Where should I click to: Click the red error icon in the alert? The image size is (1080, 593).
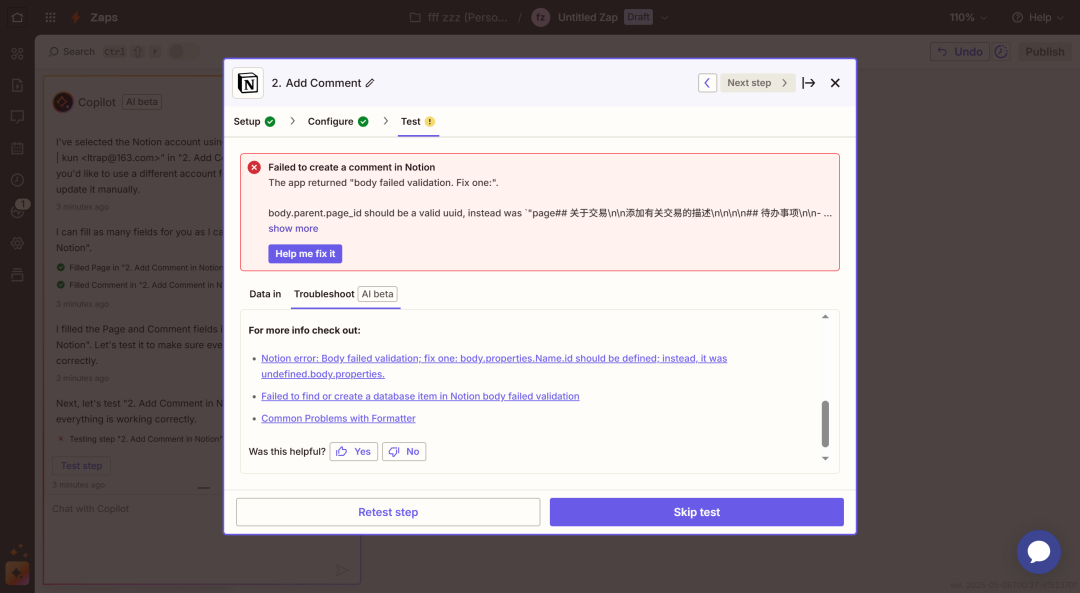click(254, 167)
